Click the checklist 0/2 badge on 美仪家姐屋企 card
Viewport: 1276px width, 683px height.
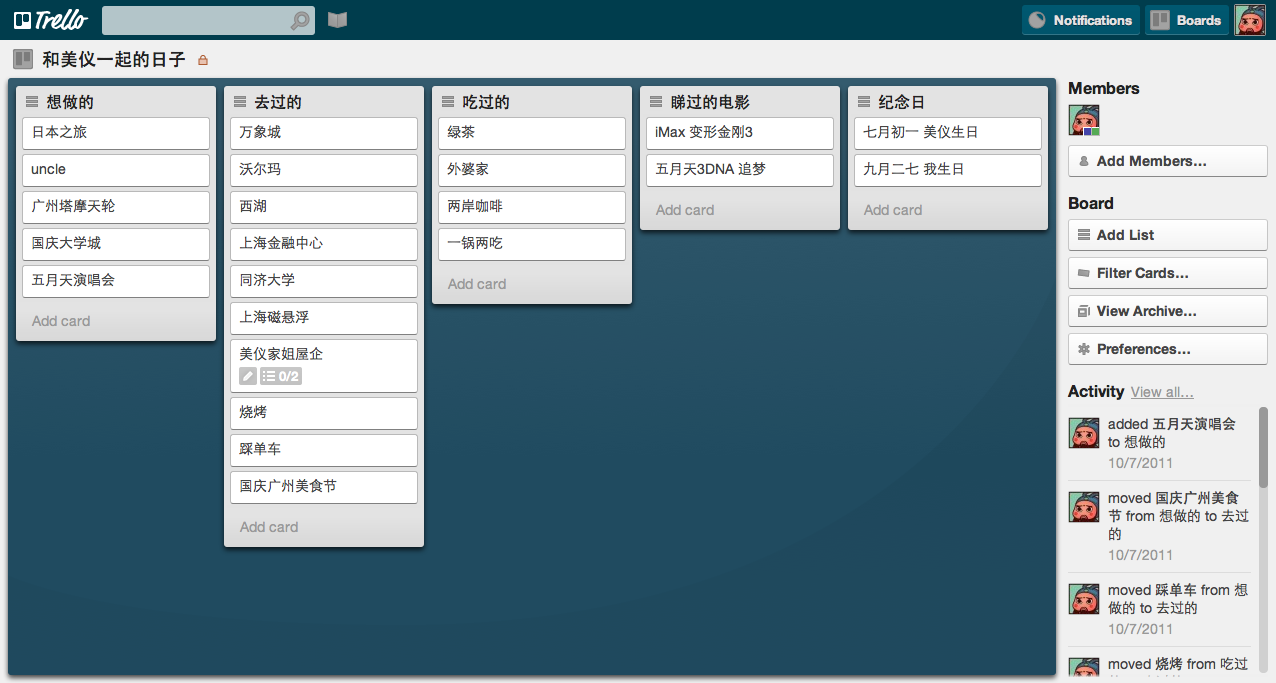[280, 377]
